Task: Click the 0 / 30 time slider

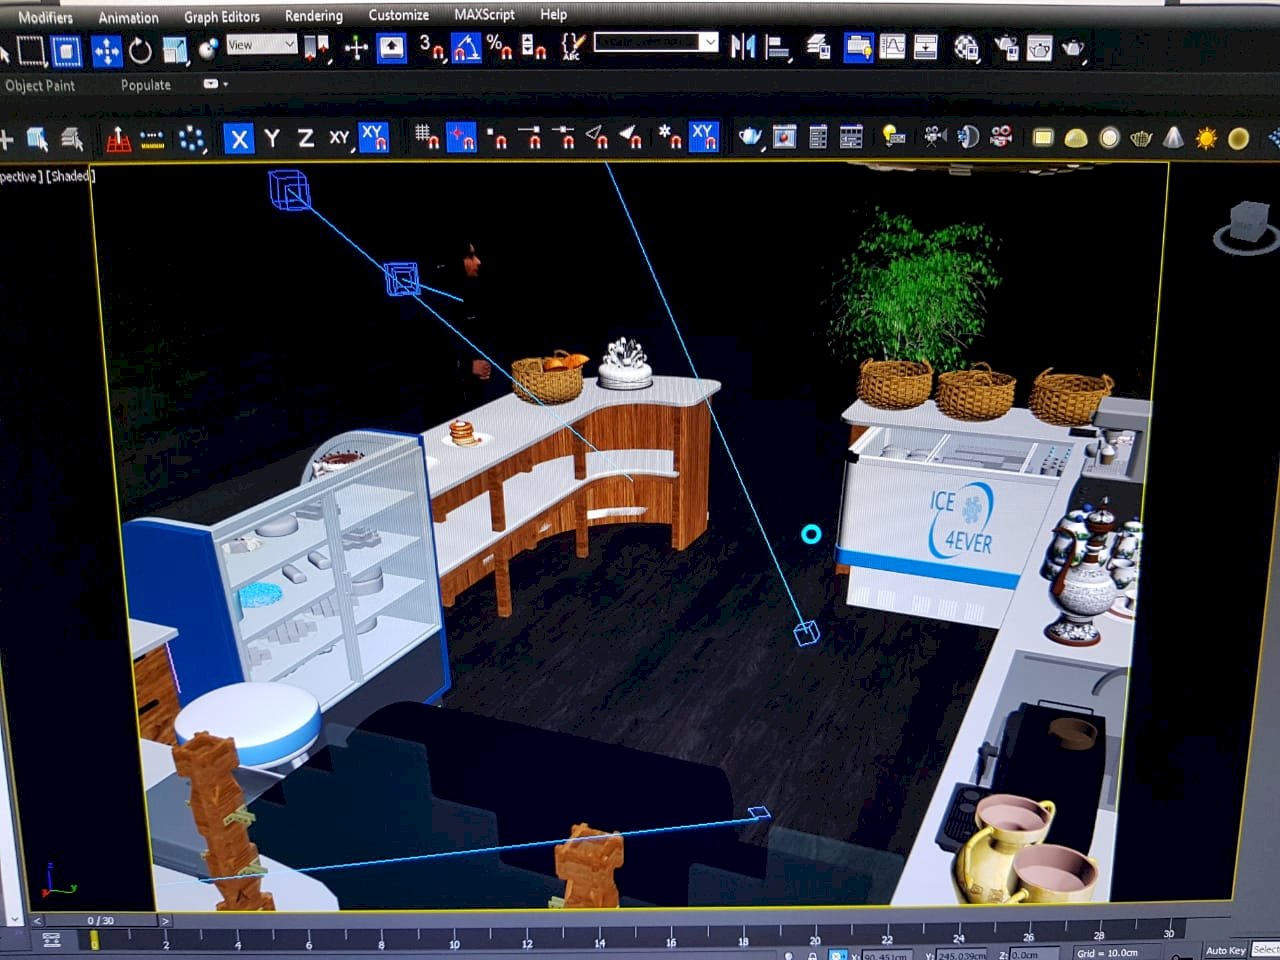Action: tap(100, 920)
